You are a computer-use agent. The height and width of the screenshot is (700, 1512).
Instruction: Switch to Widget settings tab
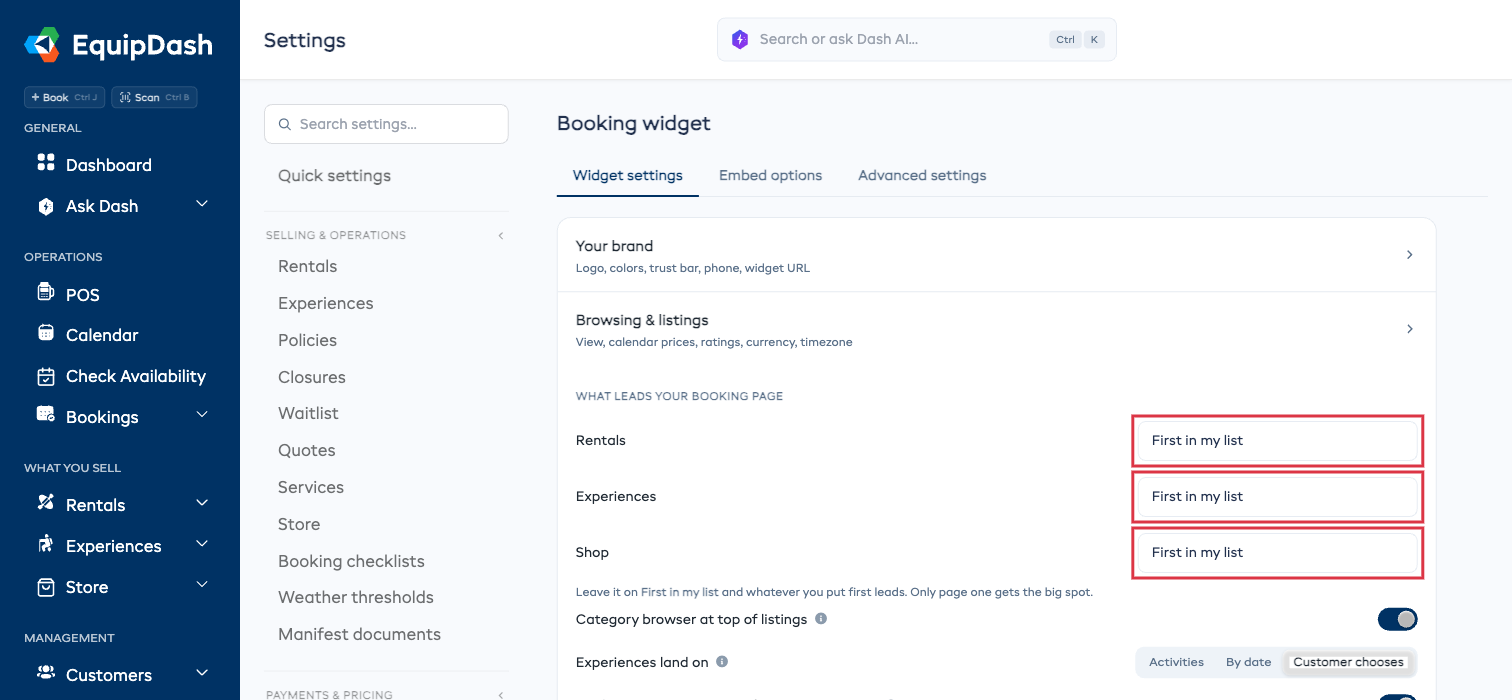click(x=628, y=175)
